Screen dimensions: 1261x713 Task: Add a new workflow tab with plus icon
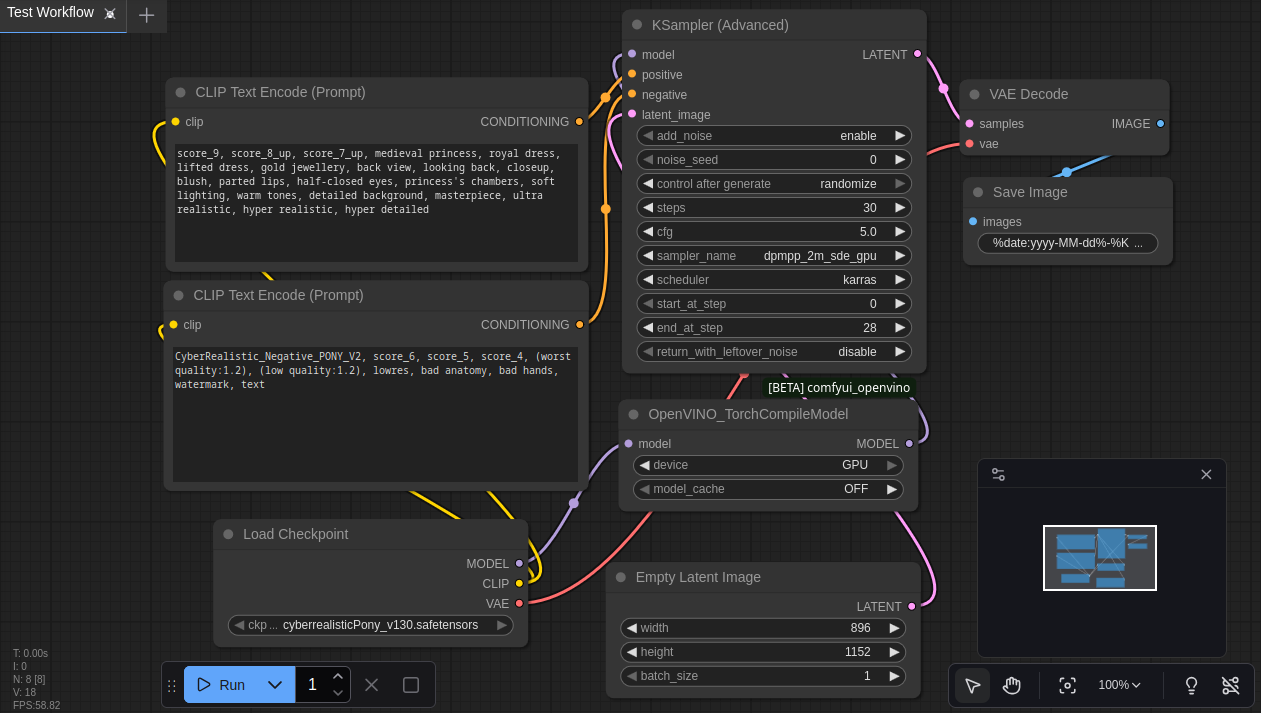(147, 15)
